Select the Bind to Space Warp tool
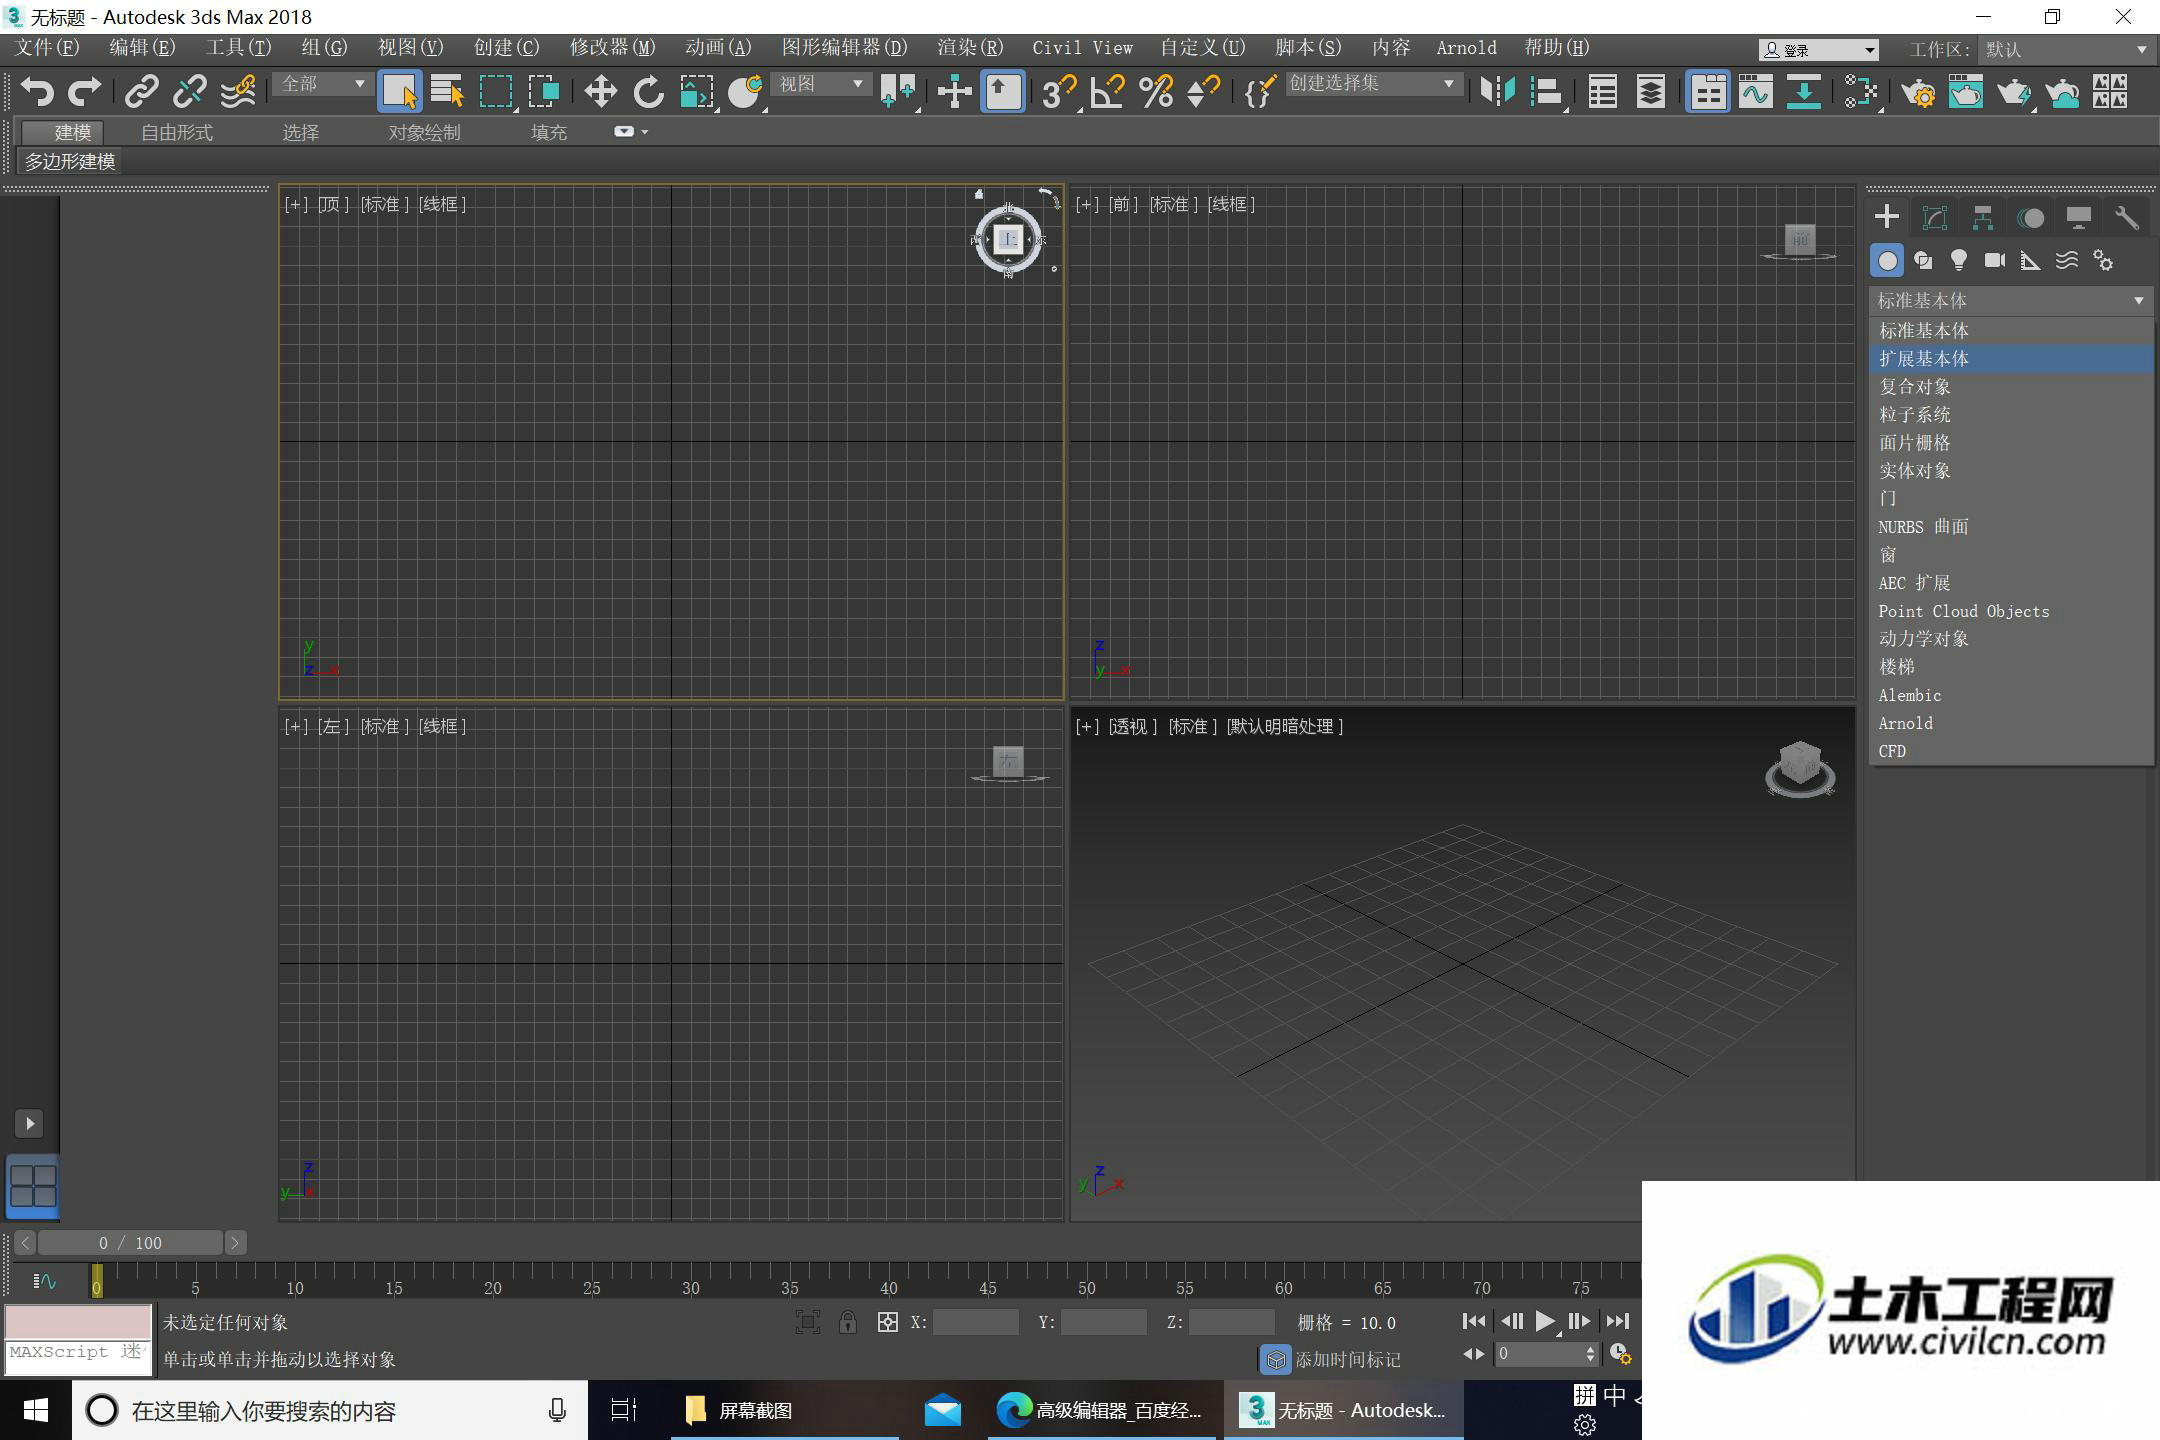 (238, 92)
